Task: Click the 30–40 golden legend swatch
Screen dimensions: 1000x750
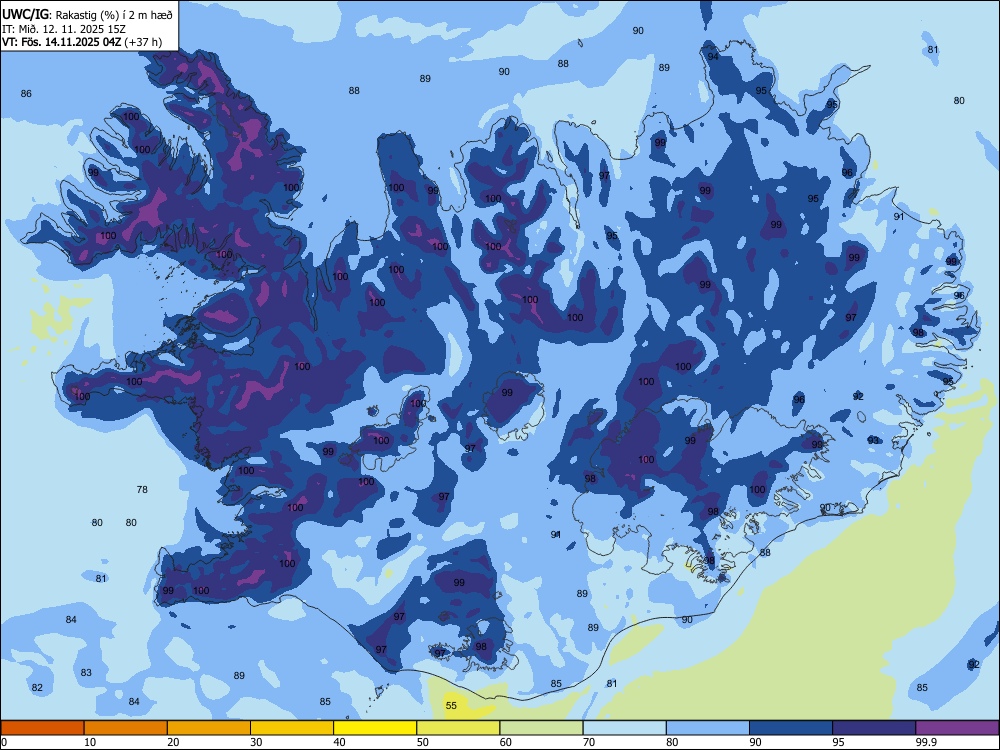Action: pyautogui.click(x=292, y=728)
